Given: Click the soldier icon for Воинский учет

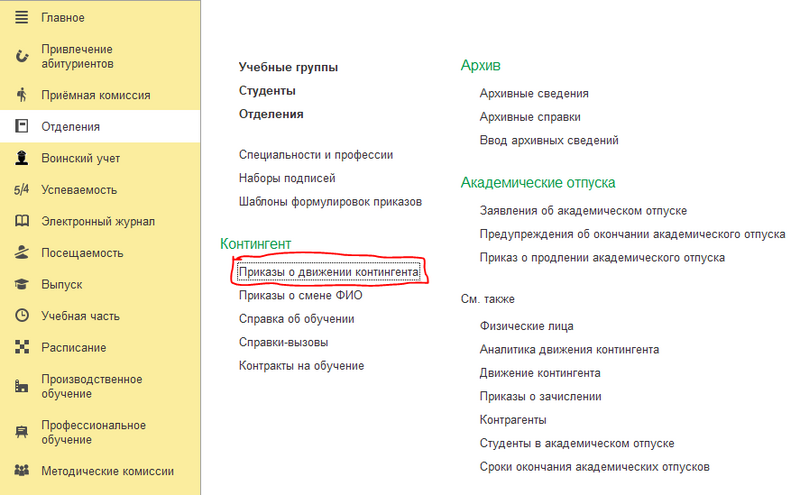Looking at the screenshot, I should 21,158.
